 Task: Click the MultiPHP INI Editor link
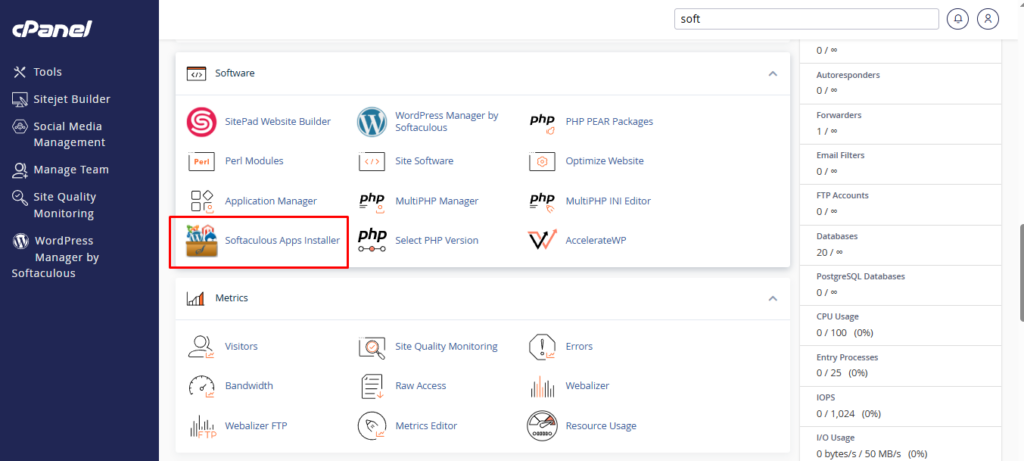pos(608,201)
